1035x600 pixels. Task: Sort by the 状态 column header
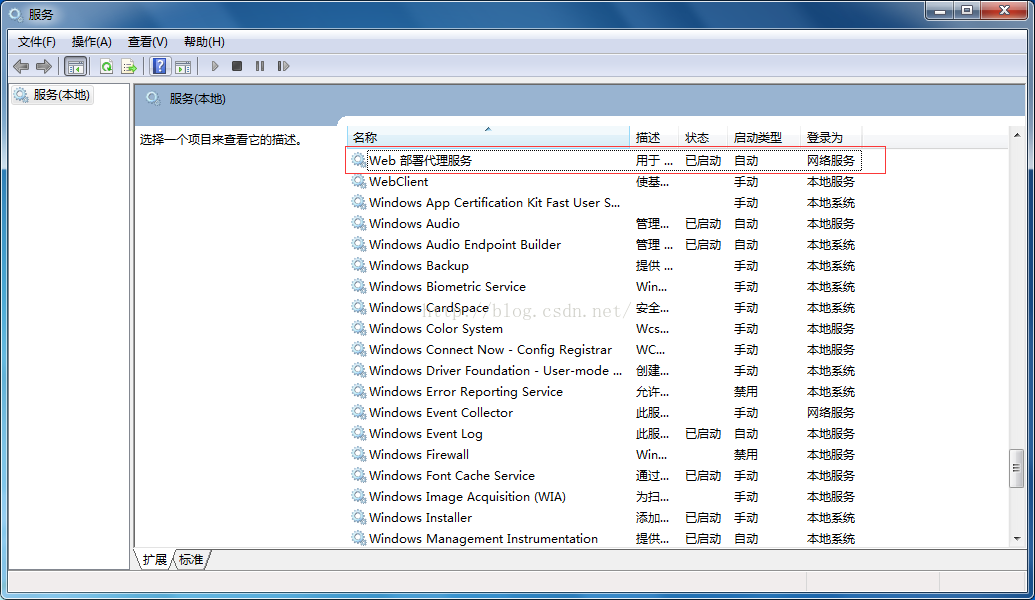click(x=703, y=137)
